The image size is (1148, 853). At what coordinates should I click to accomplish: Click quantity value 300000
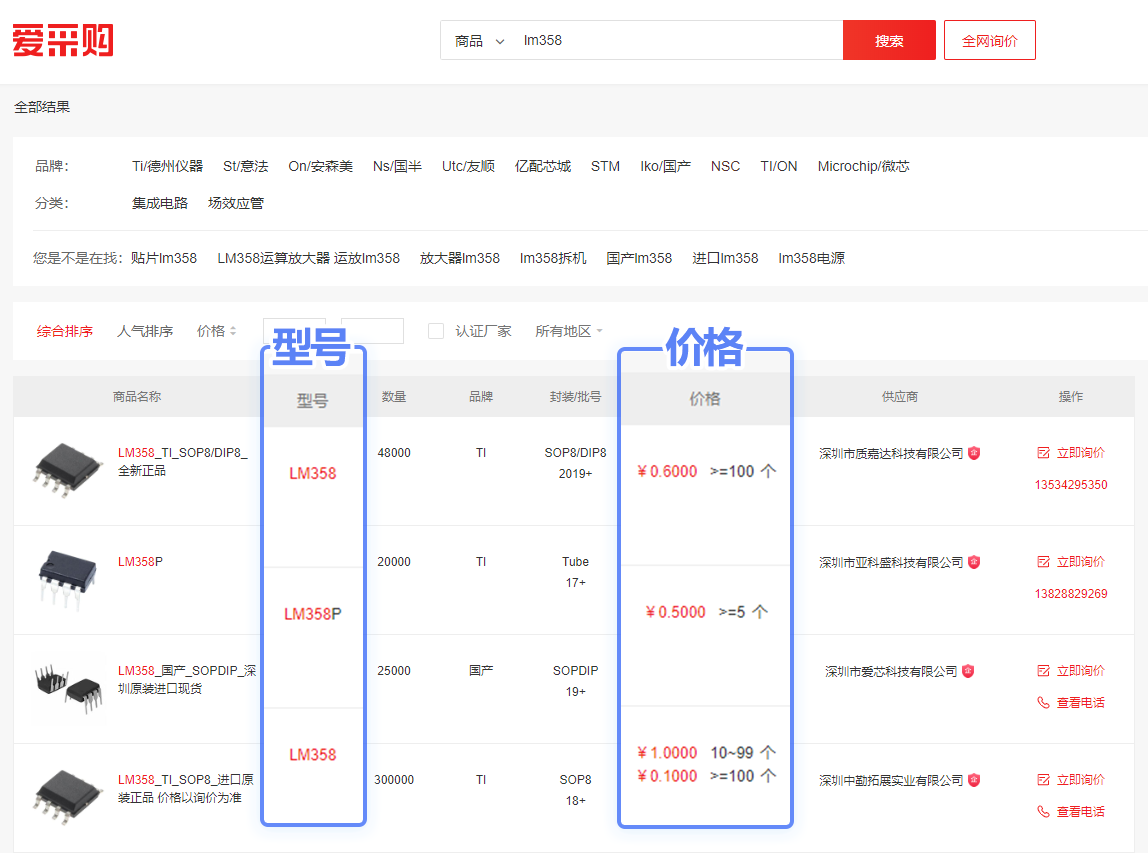point(394,780)
